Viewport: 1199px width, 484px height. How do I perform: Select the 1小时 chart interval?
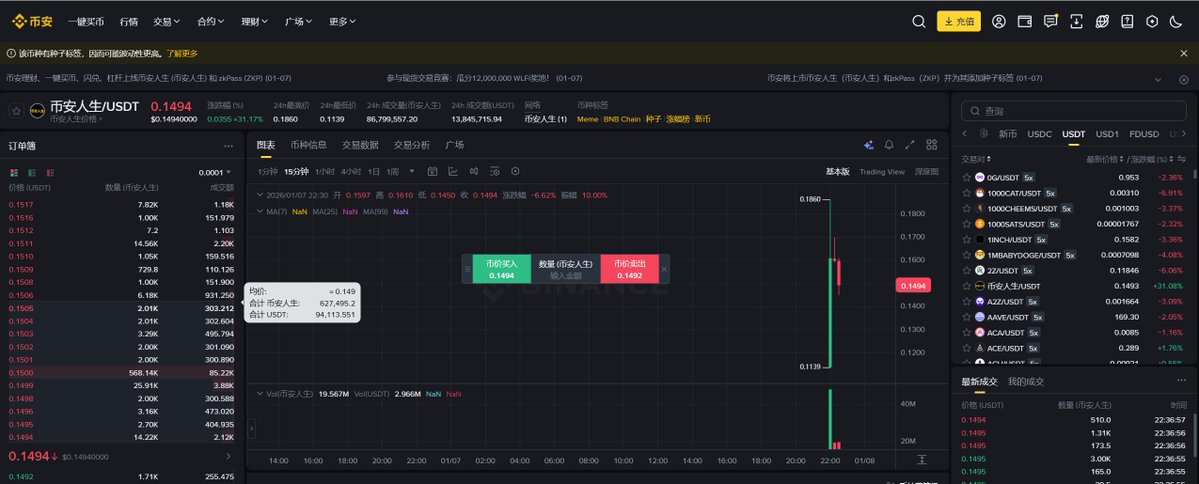(324, 171)
